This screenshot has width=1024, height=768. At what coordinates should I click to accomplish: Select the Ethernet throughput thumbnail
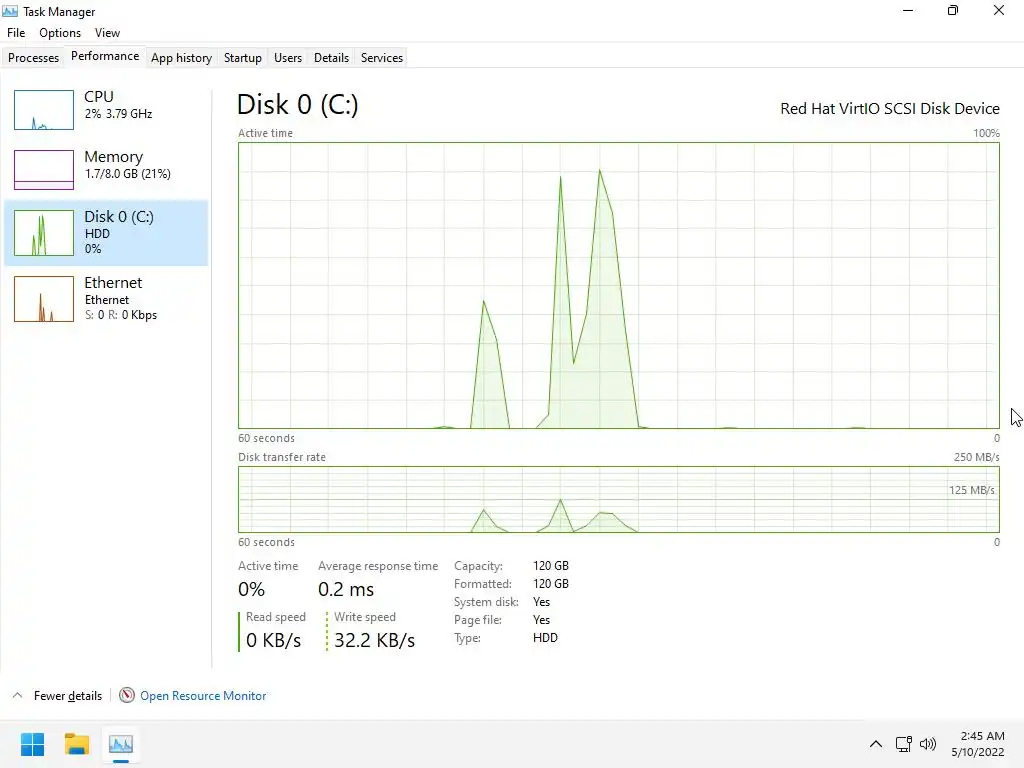pos(44,298)
